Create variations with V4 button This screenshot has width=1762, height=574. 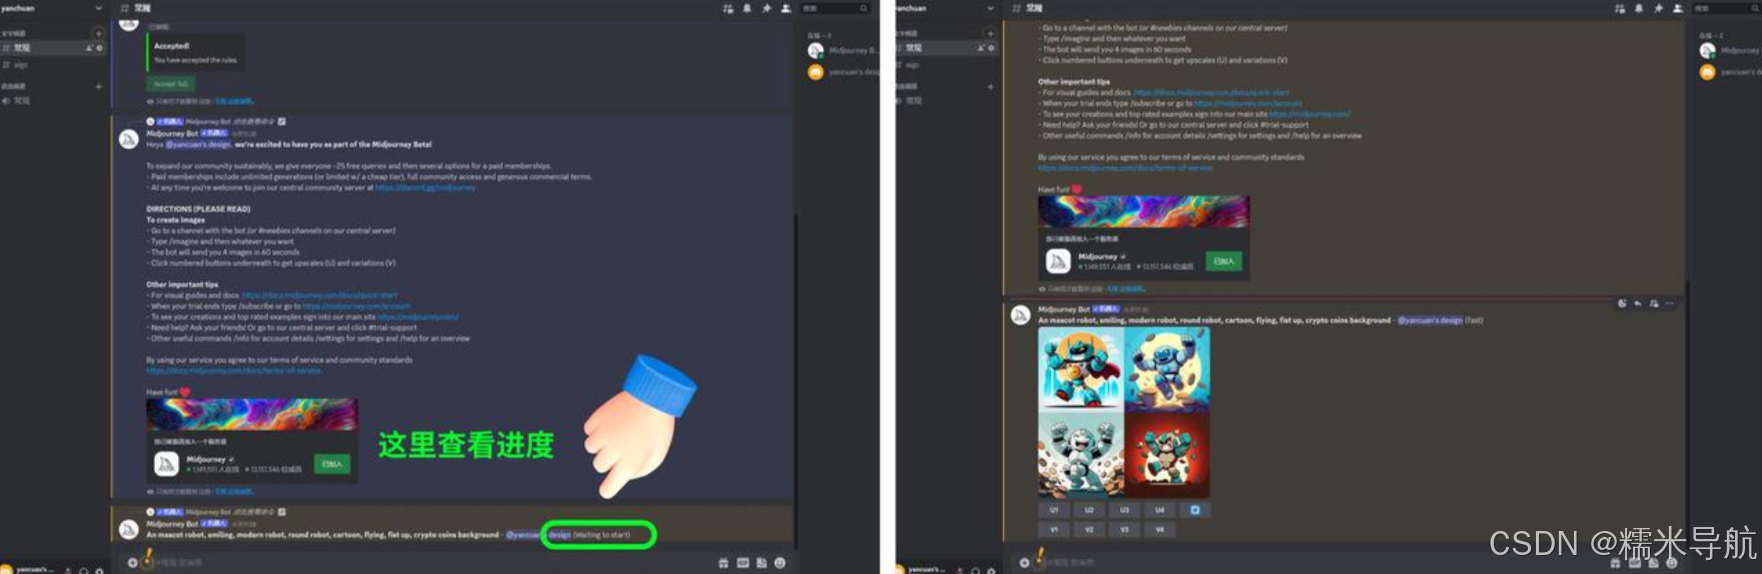click(1159, 530)
